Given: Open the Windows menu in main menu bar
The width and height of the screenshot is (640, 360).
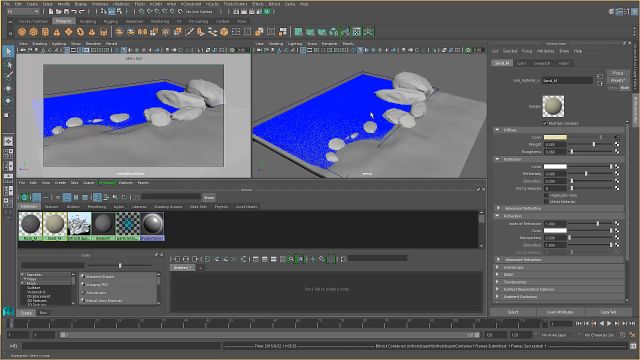Looking at the screenshot, I should click(100, 4).
